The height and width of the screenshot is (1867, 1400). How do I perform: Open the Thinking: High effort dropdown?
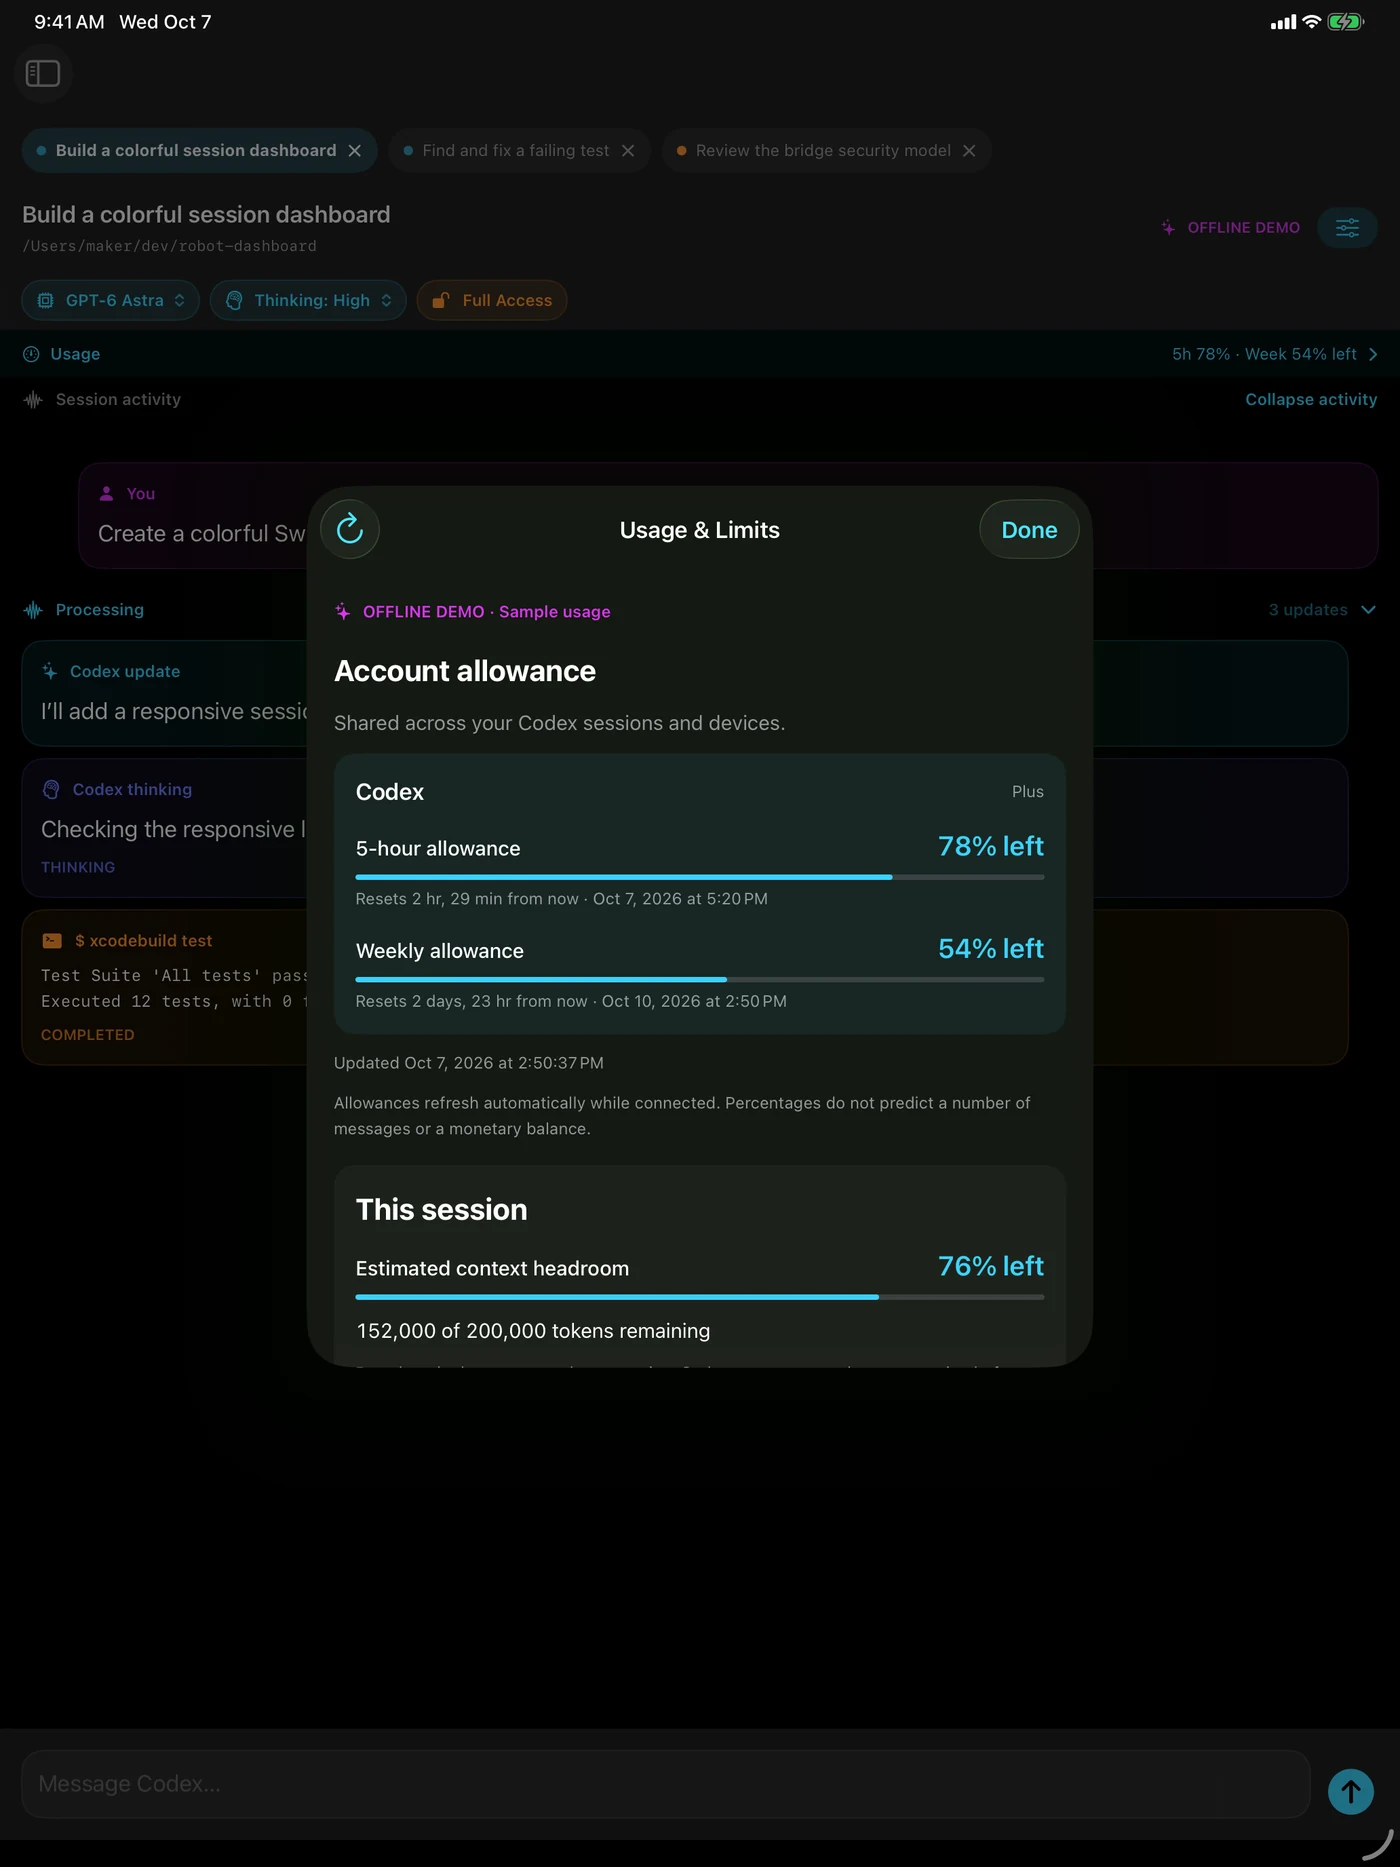[x=308, y=300]
